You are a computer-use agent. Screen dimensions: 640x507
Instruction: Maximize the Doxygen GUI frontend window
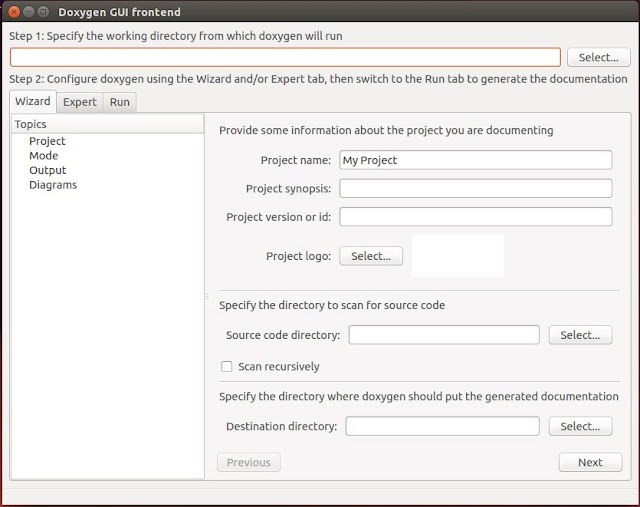click(43, 12)
